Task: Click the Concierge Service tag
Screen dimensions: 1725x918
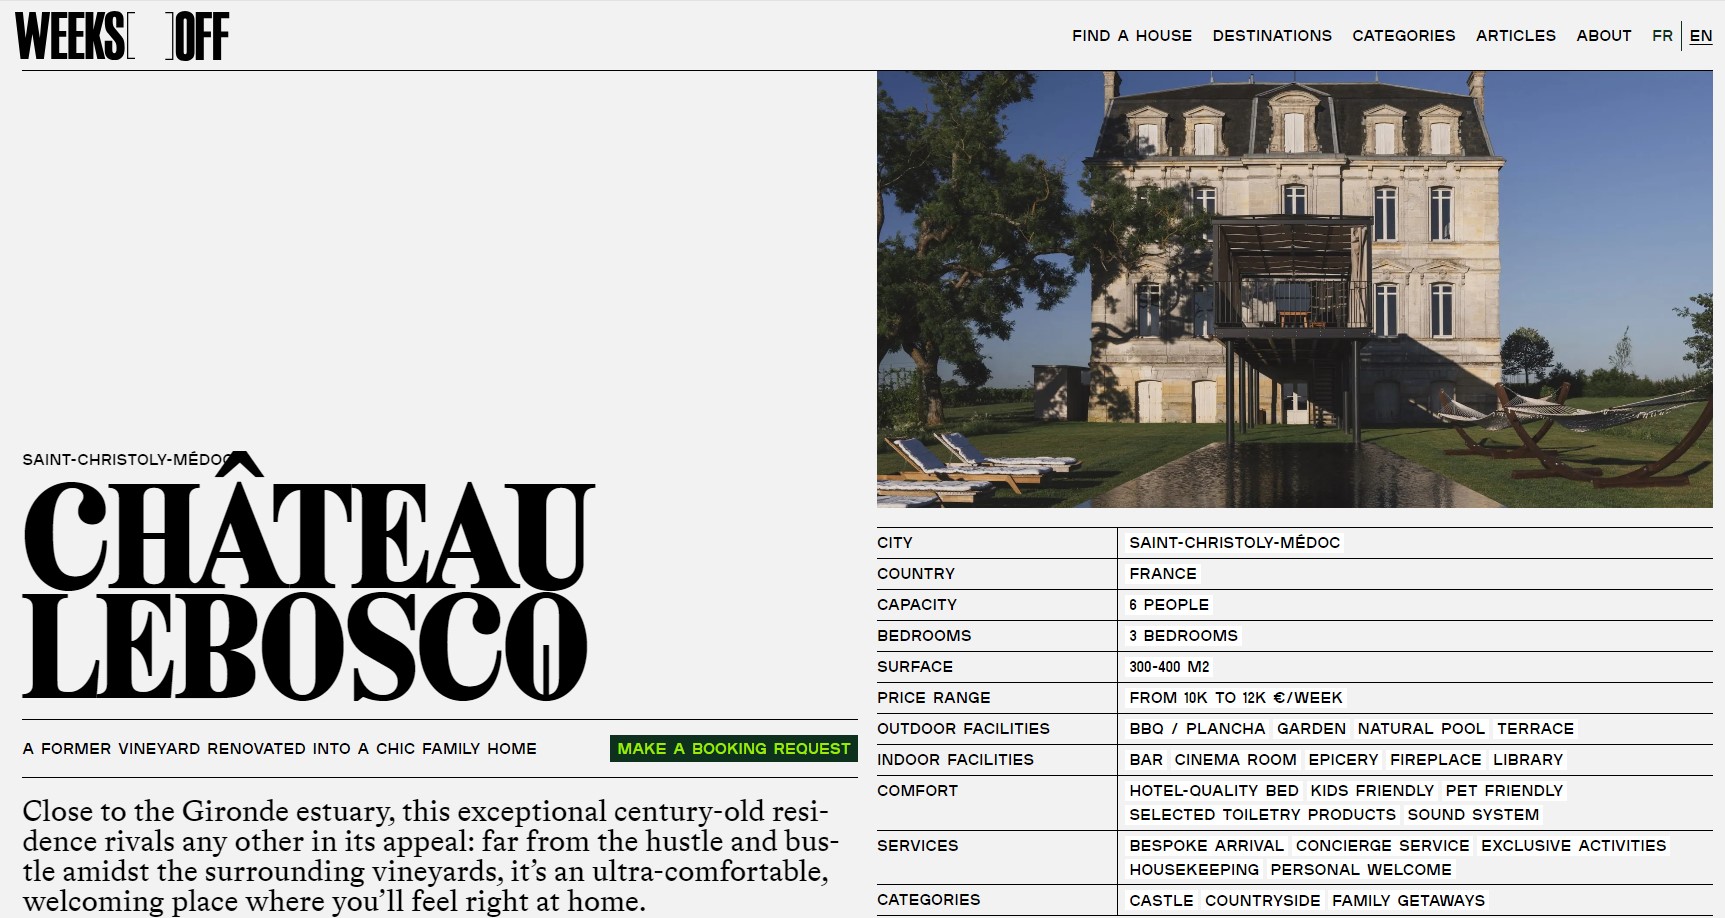Action: (x=1382, y=846)
